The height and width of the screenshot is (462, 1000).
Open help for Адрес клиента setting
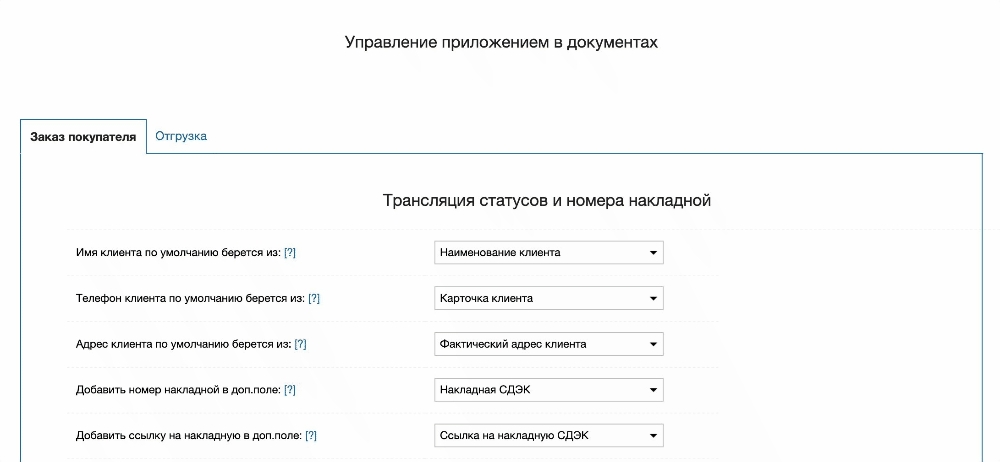(x=300, y=345)
